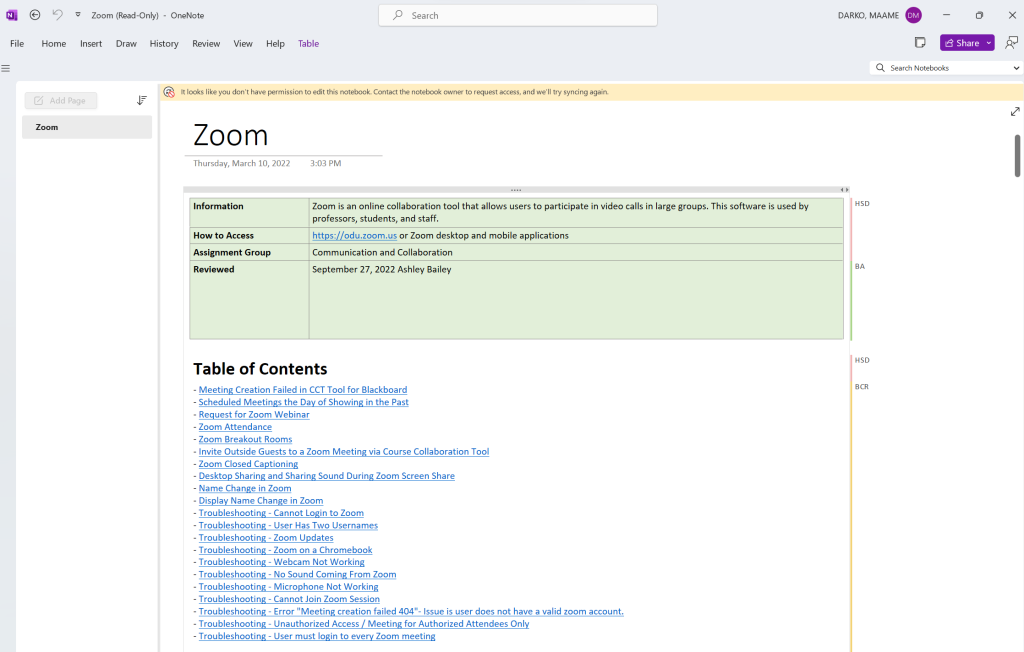Open Troubleshooting - Cannot Join Zoom Session link
The height and width of the screenshot is (652, 1024).
289,600
